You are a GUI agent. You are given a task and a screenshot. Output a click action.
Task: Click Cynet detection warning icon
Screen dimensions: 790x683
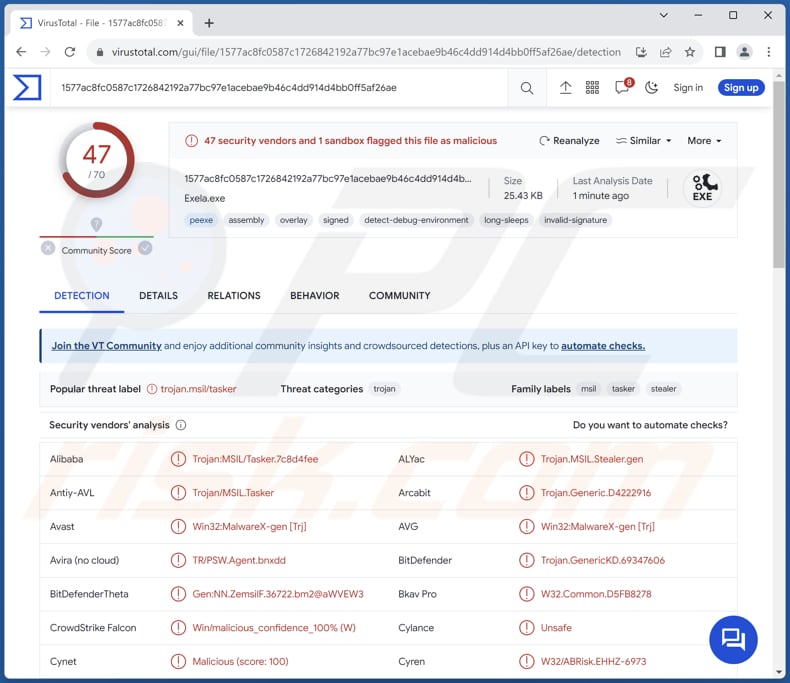(x=178, y=661)
